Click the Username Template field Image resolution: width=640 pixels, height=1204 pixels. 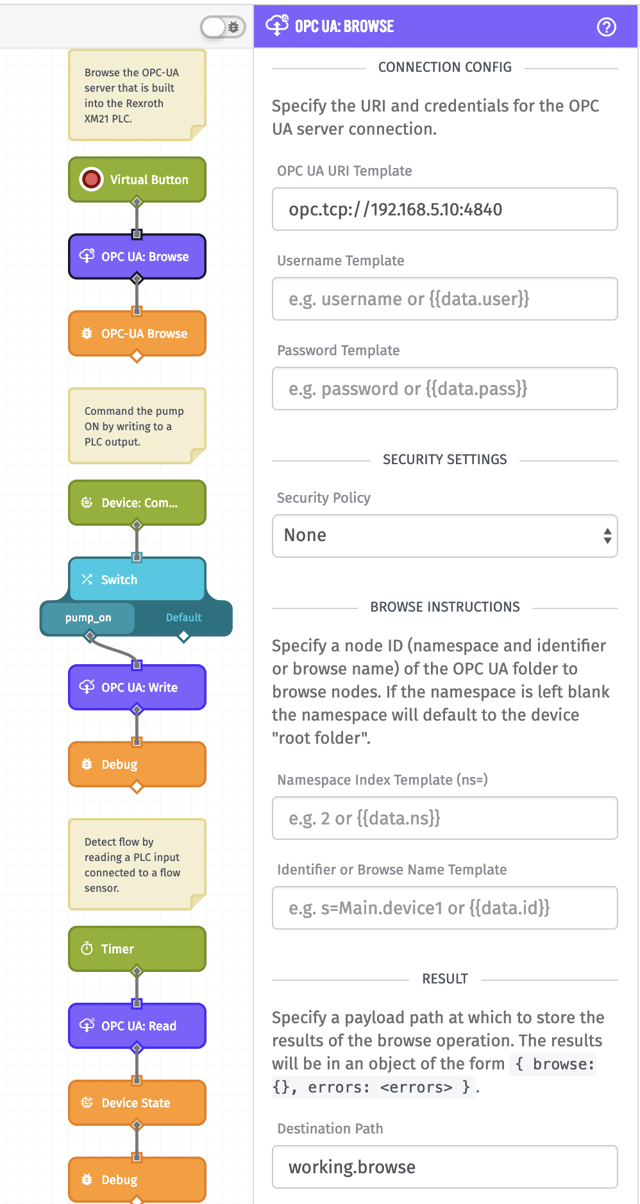tap(444, 298)
